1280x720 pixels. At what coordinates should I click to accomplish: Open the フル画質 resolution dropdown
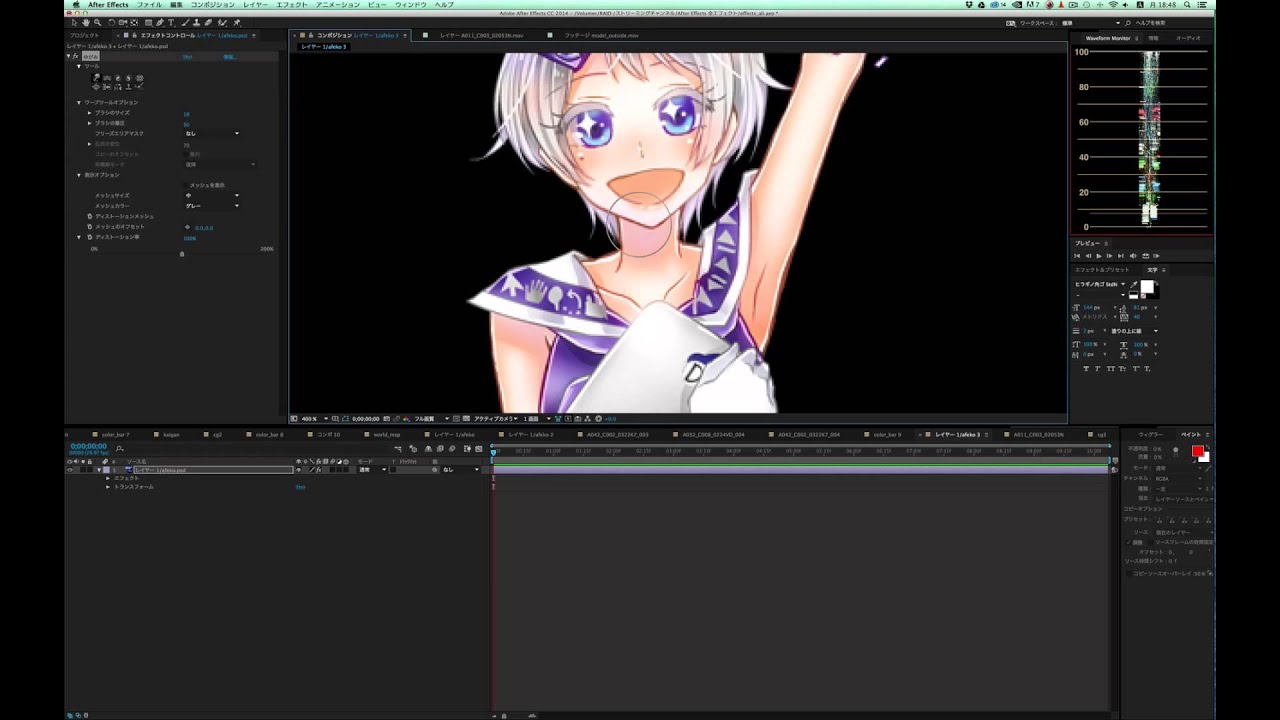tap(430, 419)
